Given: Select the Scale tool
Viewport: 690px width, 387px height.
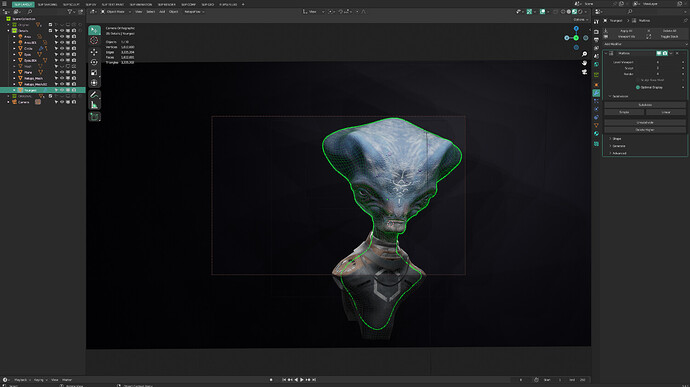Looking at the screenshot, I should point(94,73).
